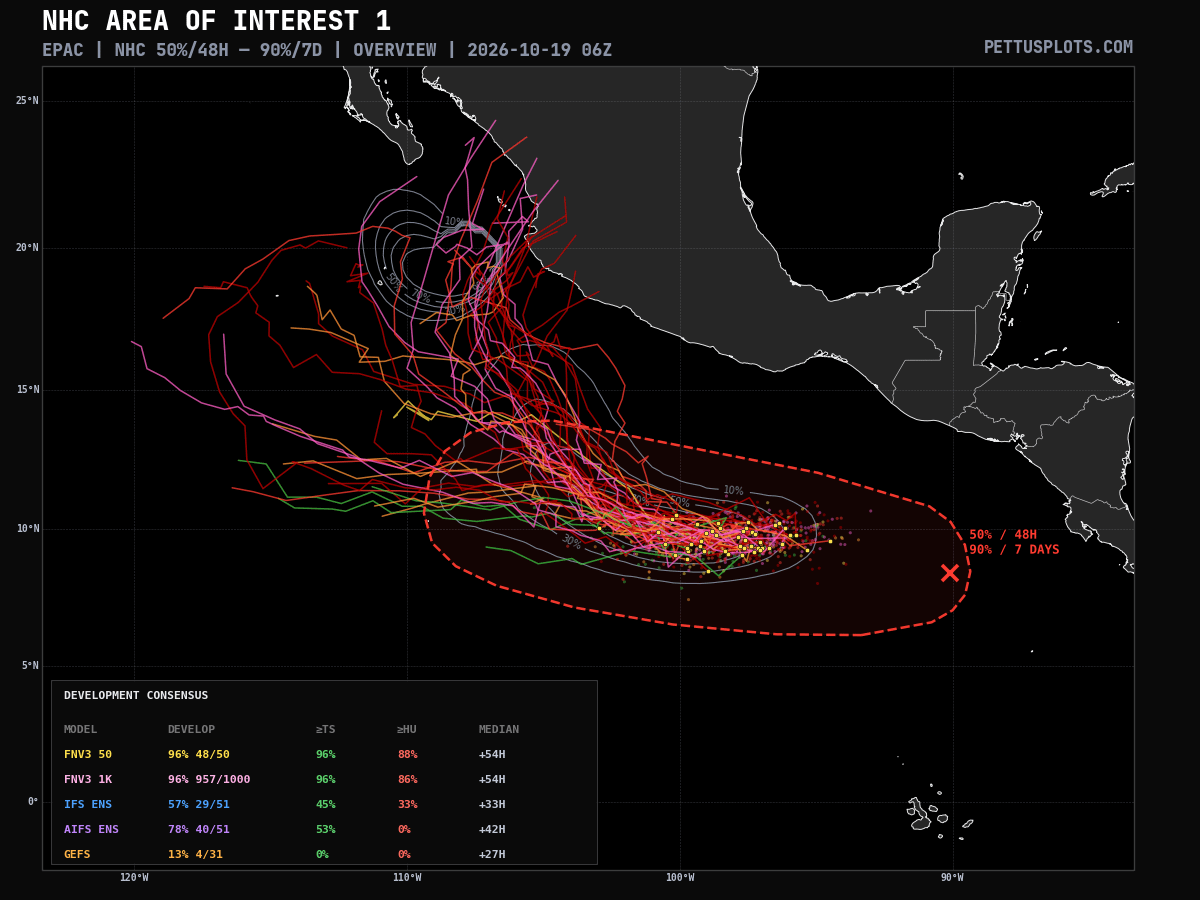Screen dimensions: 1200x900
Task: Click the +27H median value for GEFS
Action: pos(492,855)
